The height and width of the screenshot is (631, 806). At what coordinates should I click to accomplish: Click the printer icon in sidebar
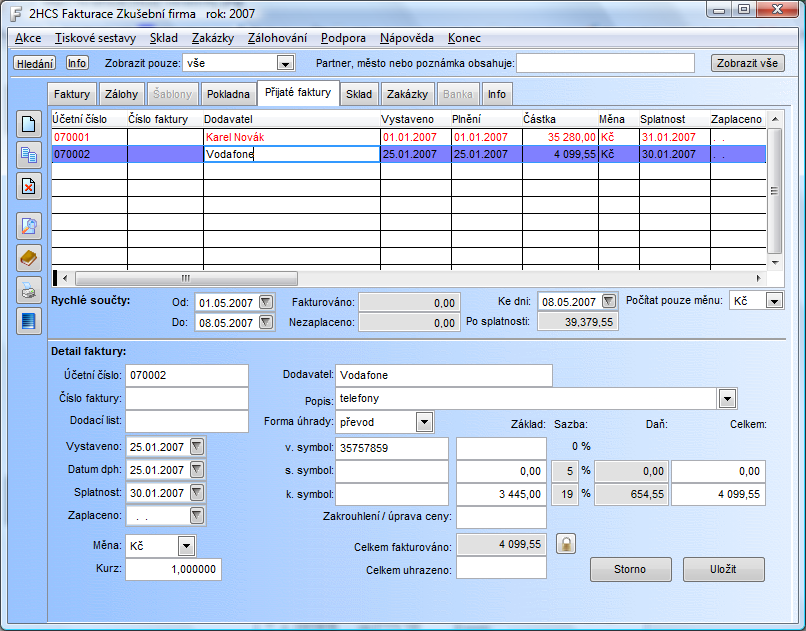click(28, 290)
